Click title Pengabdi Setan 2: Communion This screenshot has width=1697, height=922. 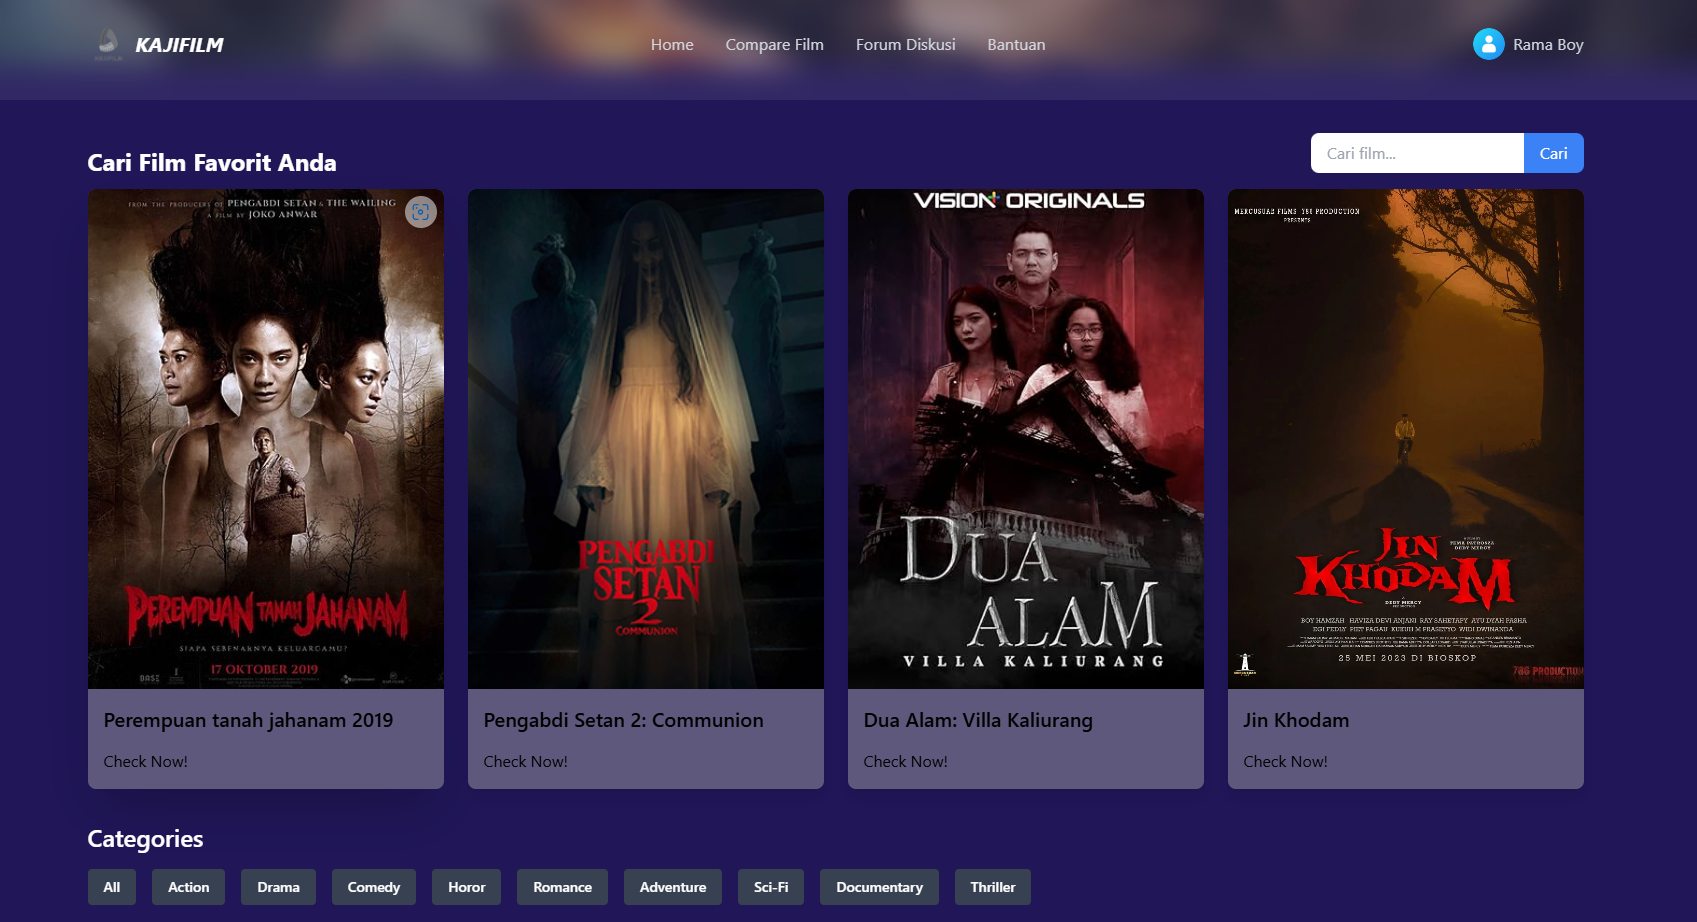[x=623, y=720]
